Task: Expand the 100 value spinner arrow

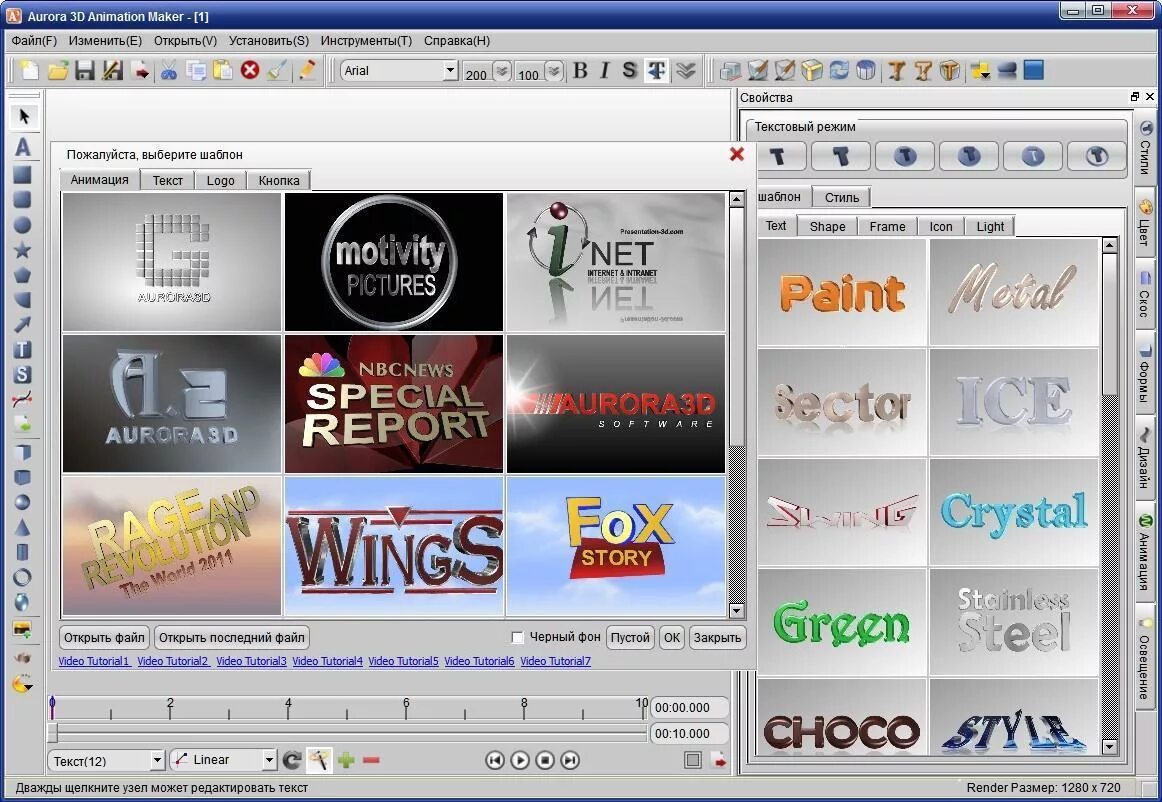Action: point(554,71)
